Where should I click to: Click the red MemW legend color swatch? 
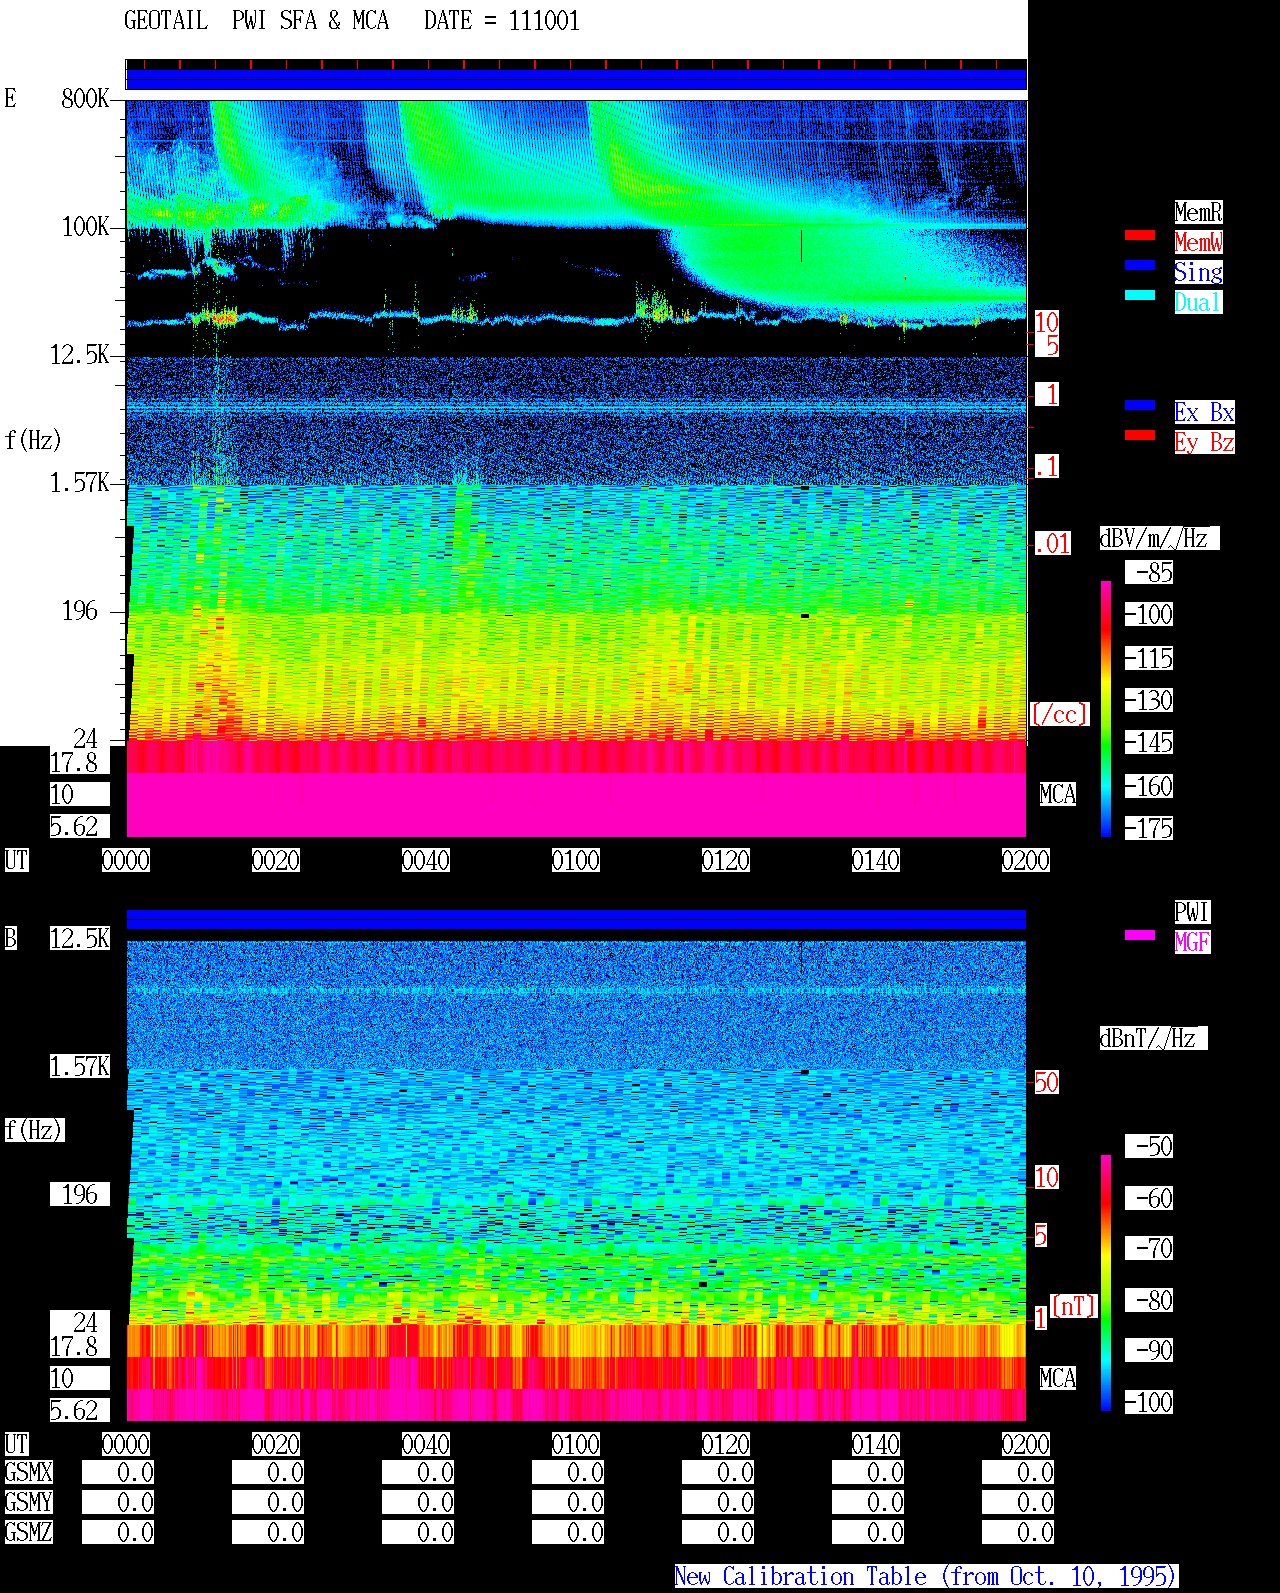(x=1140, y=235)
